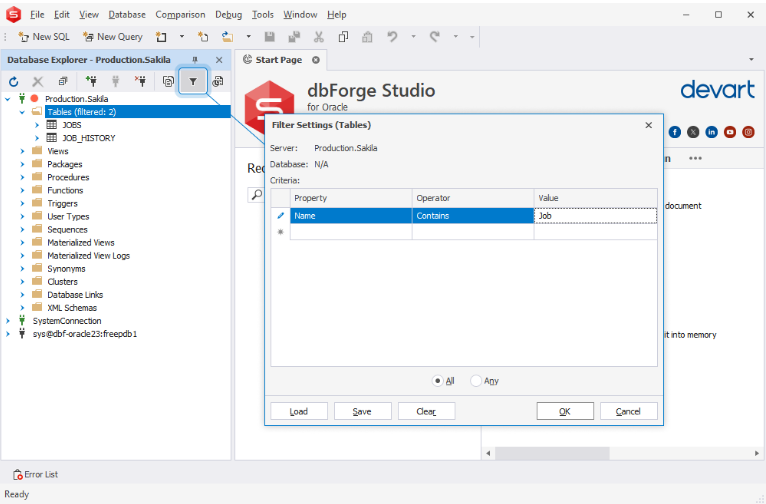The height and width of the screenshot is (504, 766).
Task: Expand the SystemConnection node
Action: click(7, 321)
